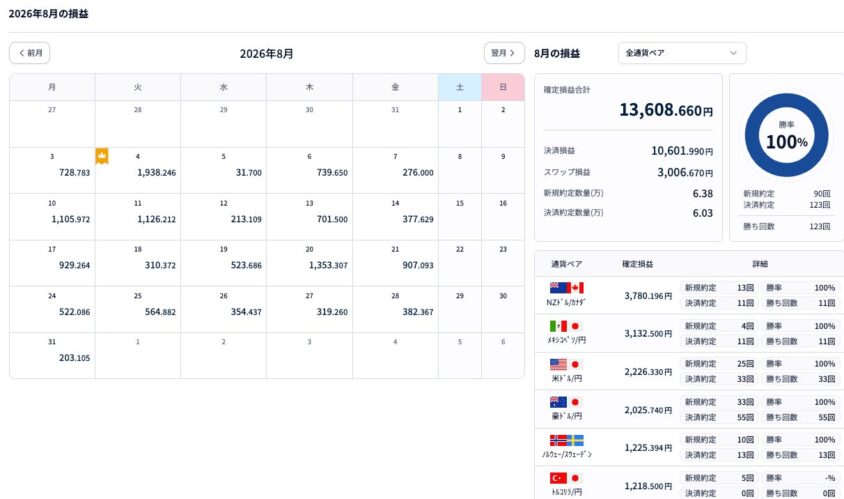Click NZドル/カナダ profit 3,780.196円
Image resolution: width=844 pixels, height=499 pixels.
[648, 296]
